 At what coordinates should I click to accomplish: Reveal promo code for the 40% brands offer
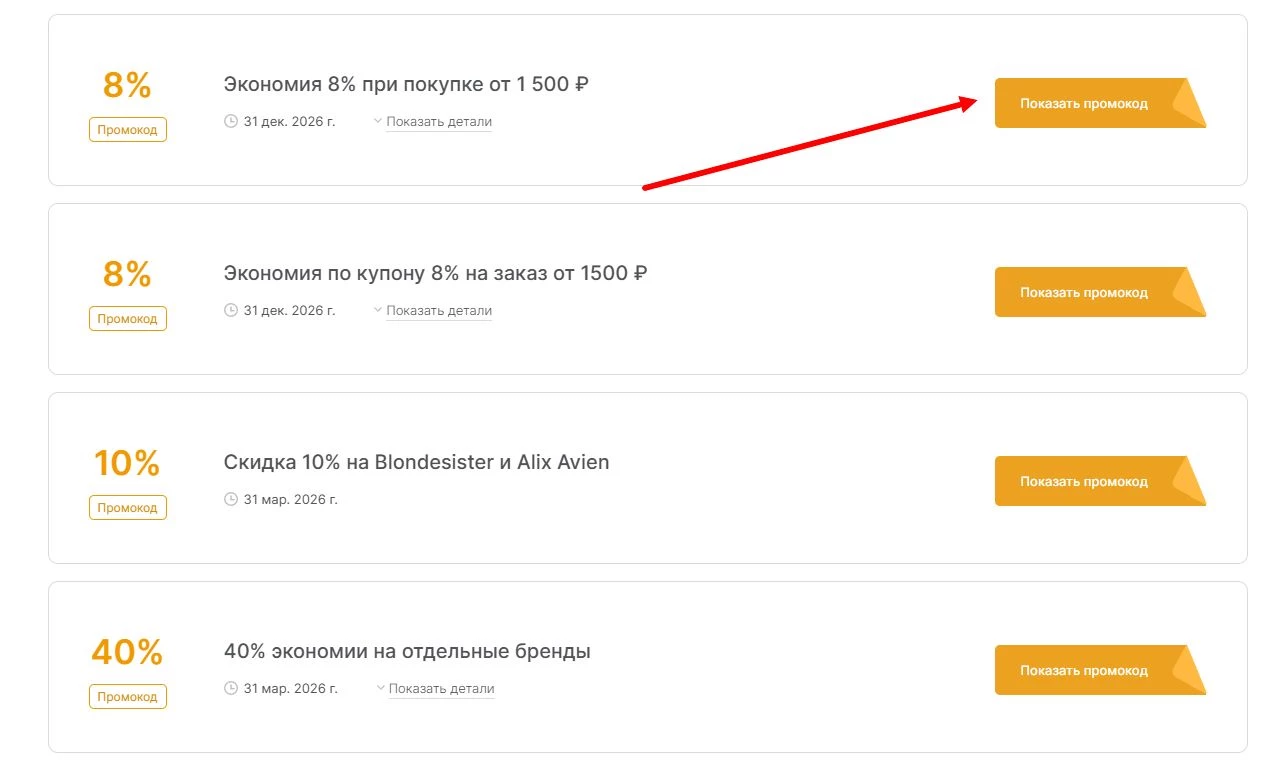(1084, 670)
